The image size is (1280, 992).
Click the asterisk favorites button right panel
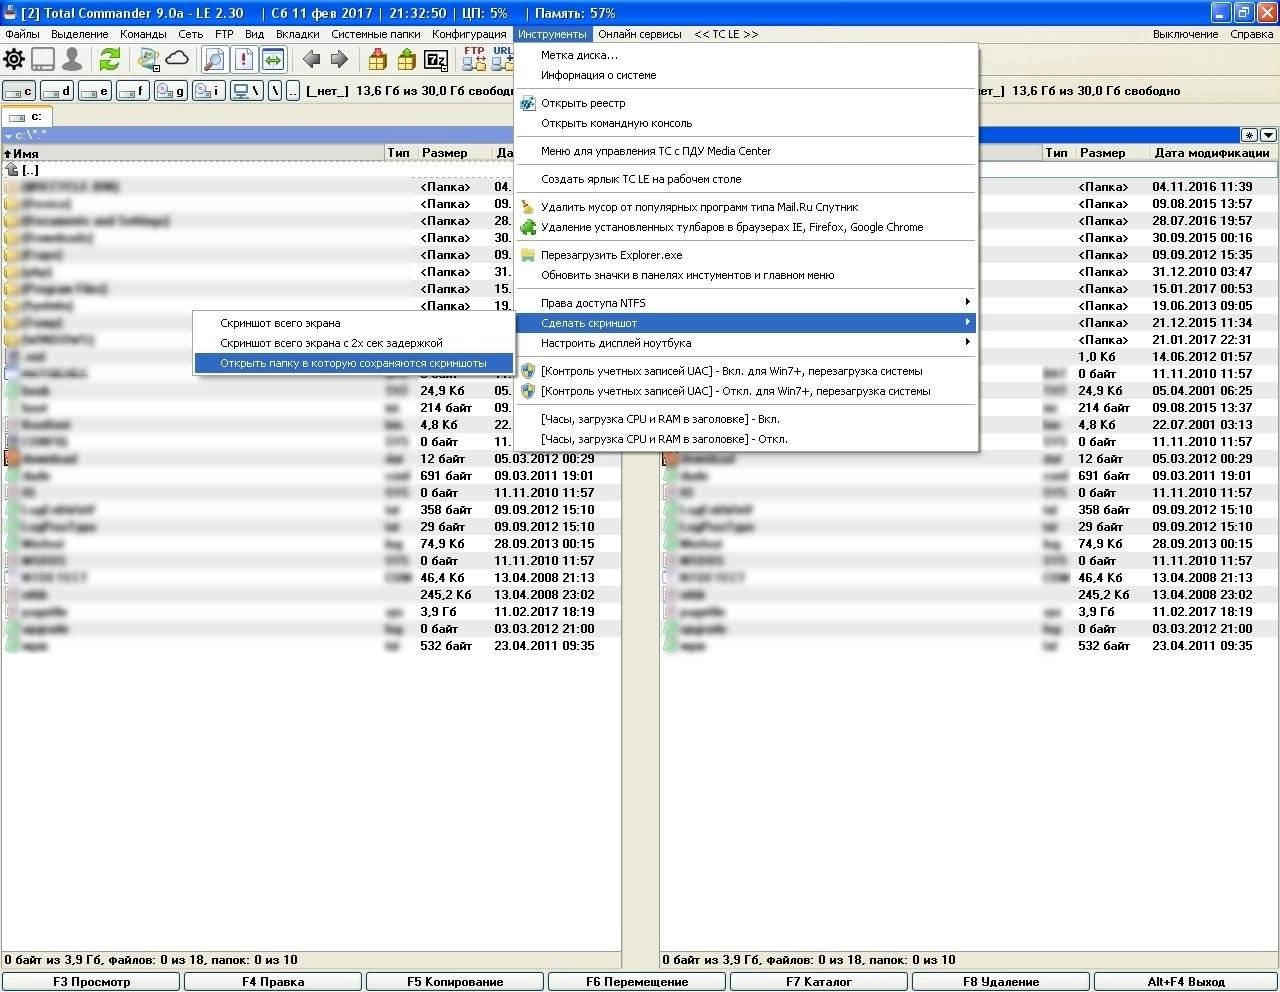click(1249, 135)
